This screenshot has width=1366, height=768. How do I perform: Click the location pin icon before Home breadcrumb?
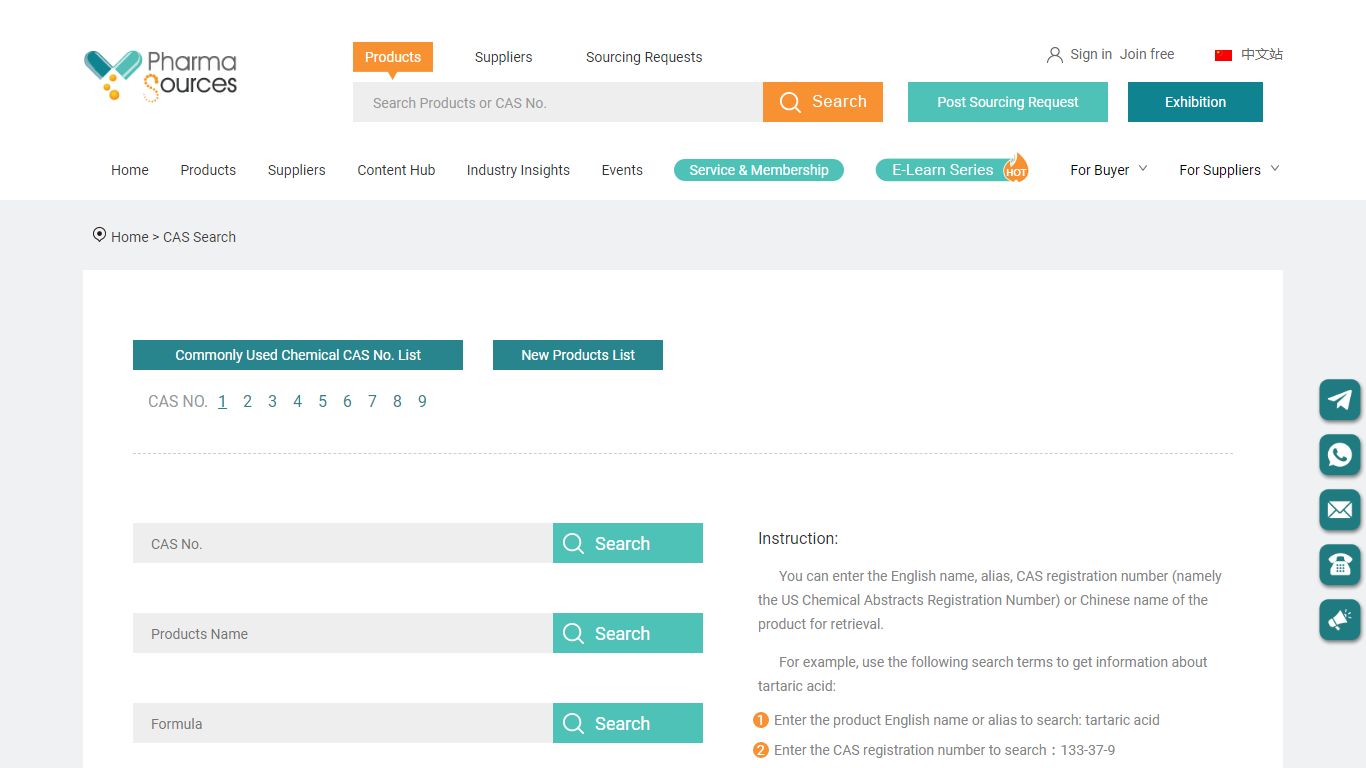(x=99, y=235)
